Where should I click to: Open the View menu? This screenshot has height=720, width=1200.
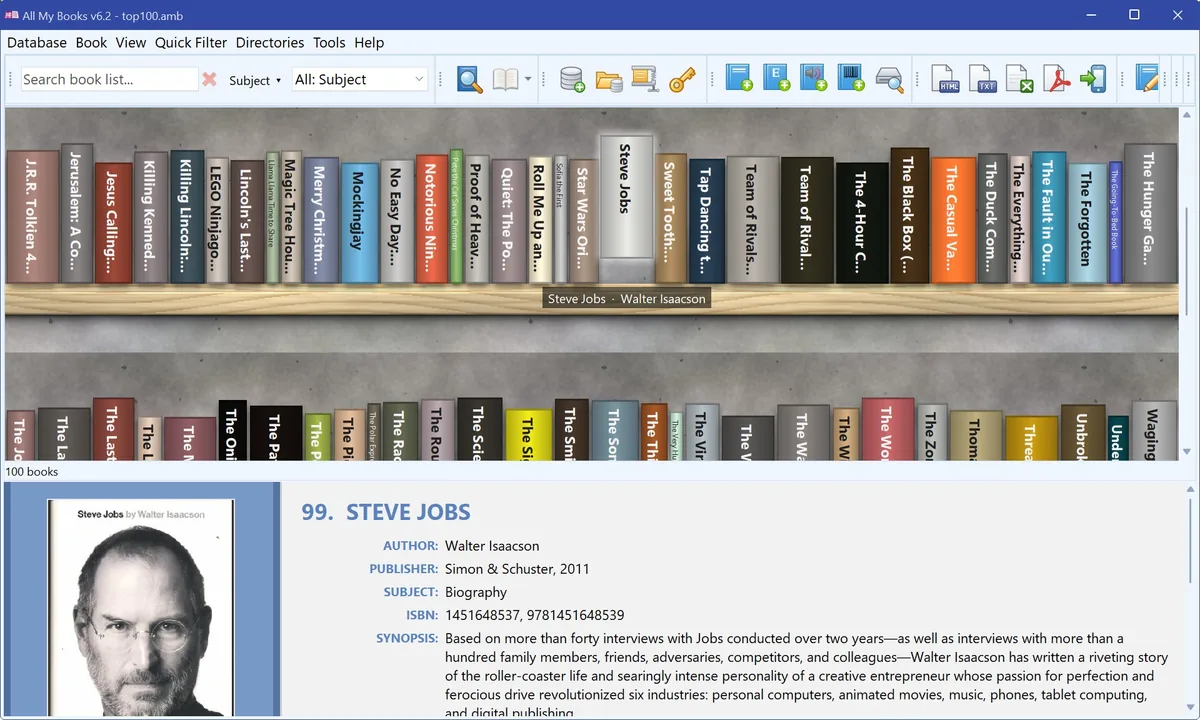(x=131, y=42)
